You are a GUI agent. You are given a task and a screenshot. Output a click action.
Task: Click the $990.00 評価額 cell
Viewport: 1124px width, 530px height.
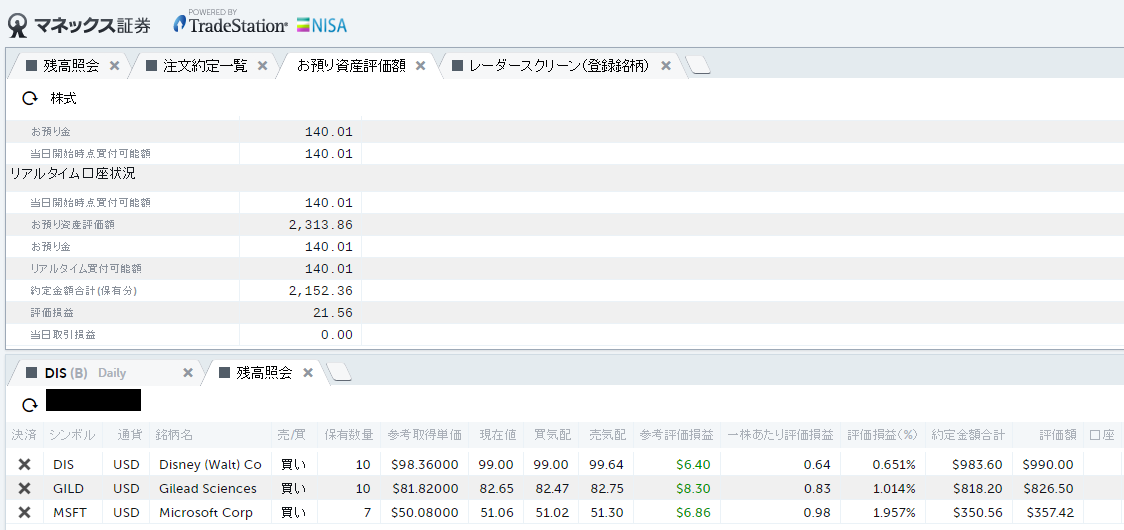[1047, 465]
